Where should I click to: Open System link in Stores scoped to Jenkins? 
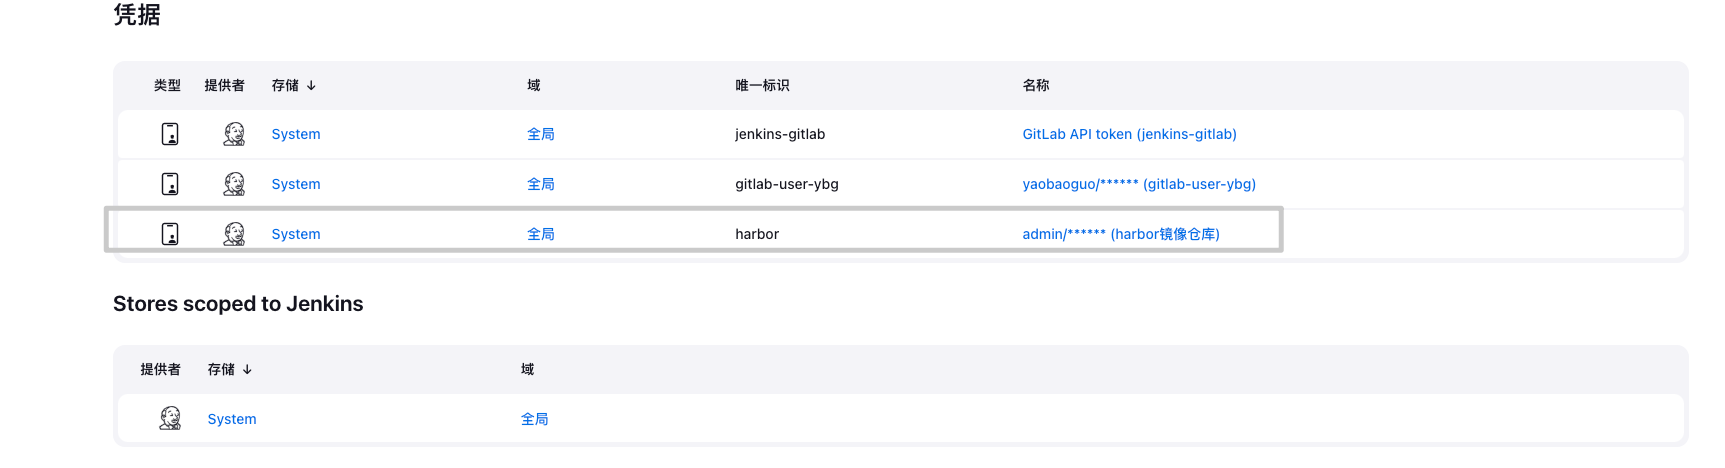232,419
